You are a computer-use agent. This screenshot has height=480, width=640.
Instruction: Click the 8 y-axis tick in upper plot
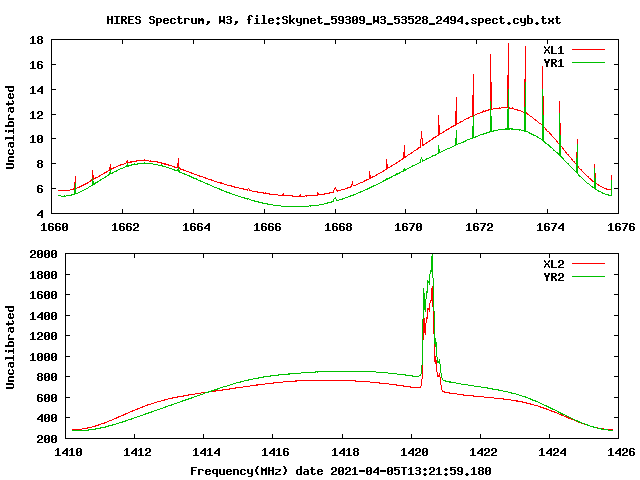coord(40,164)
